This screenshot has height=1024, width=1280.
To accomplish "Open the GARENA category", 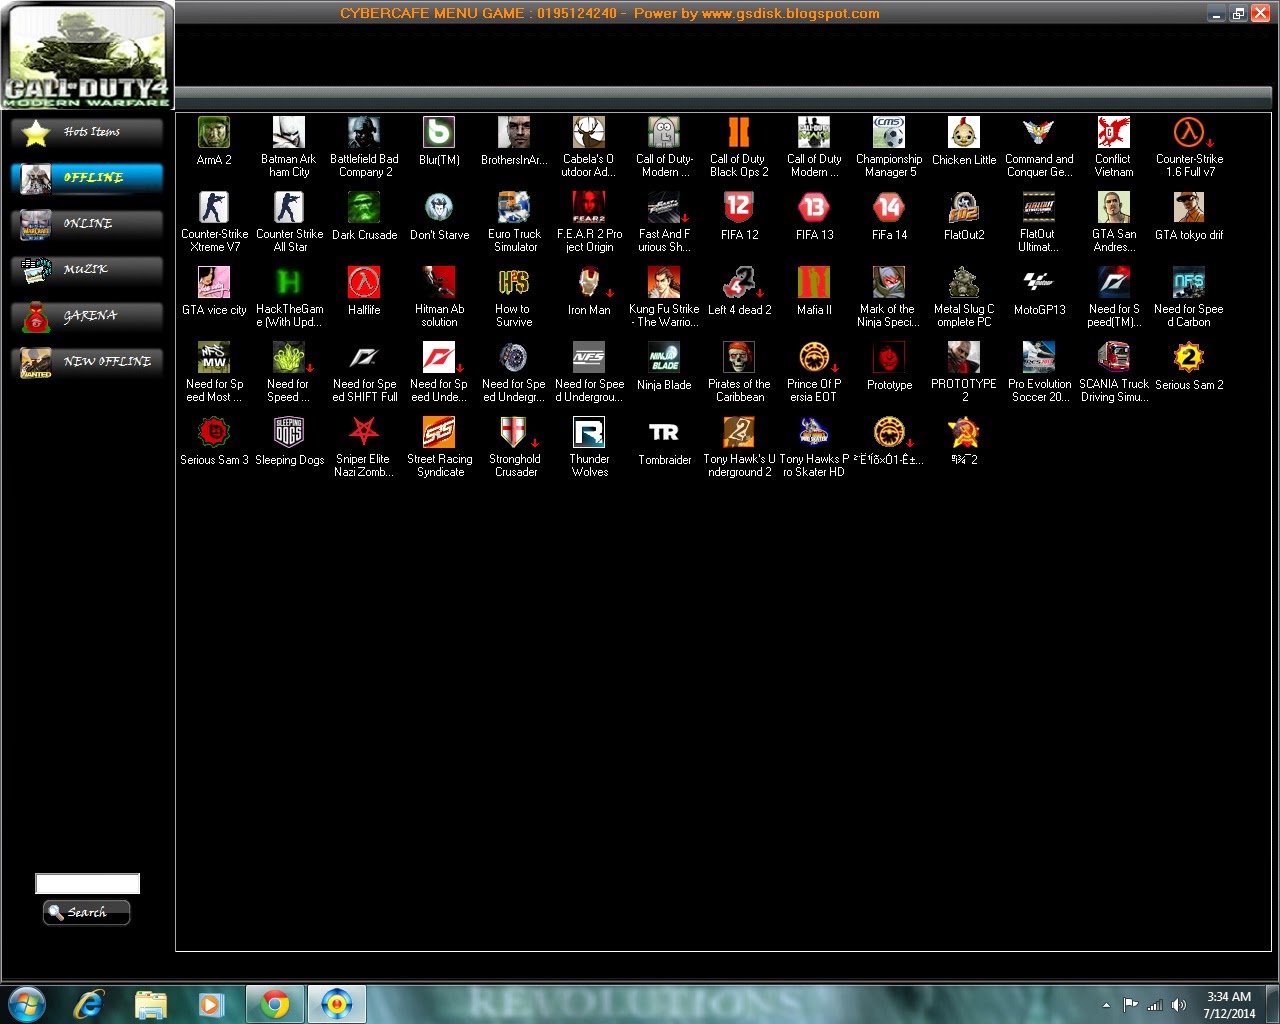I will (x=87, y=316).
